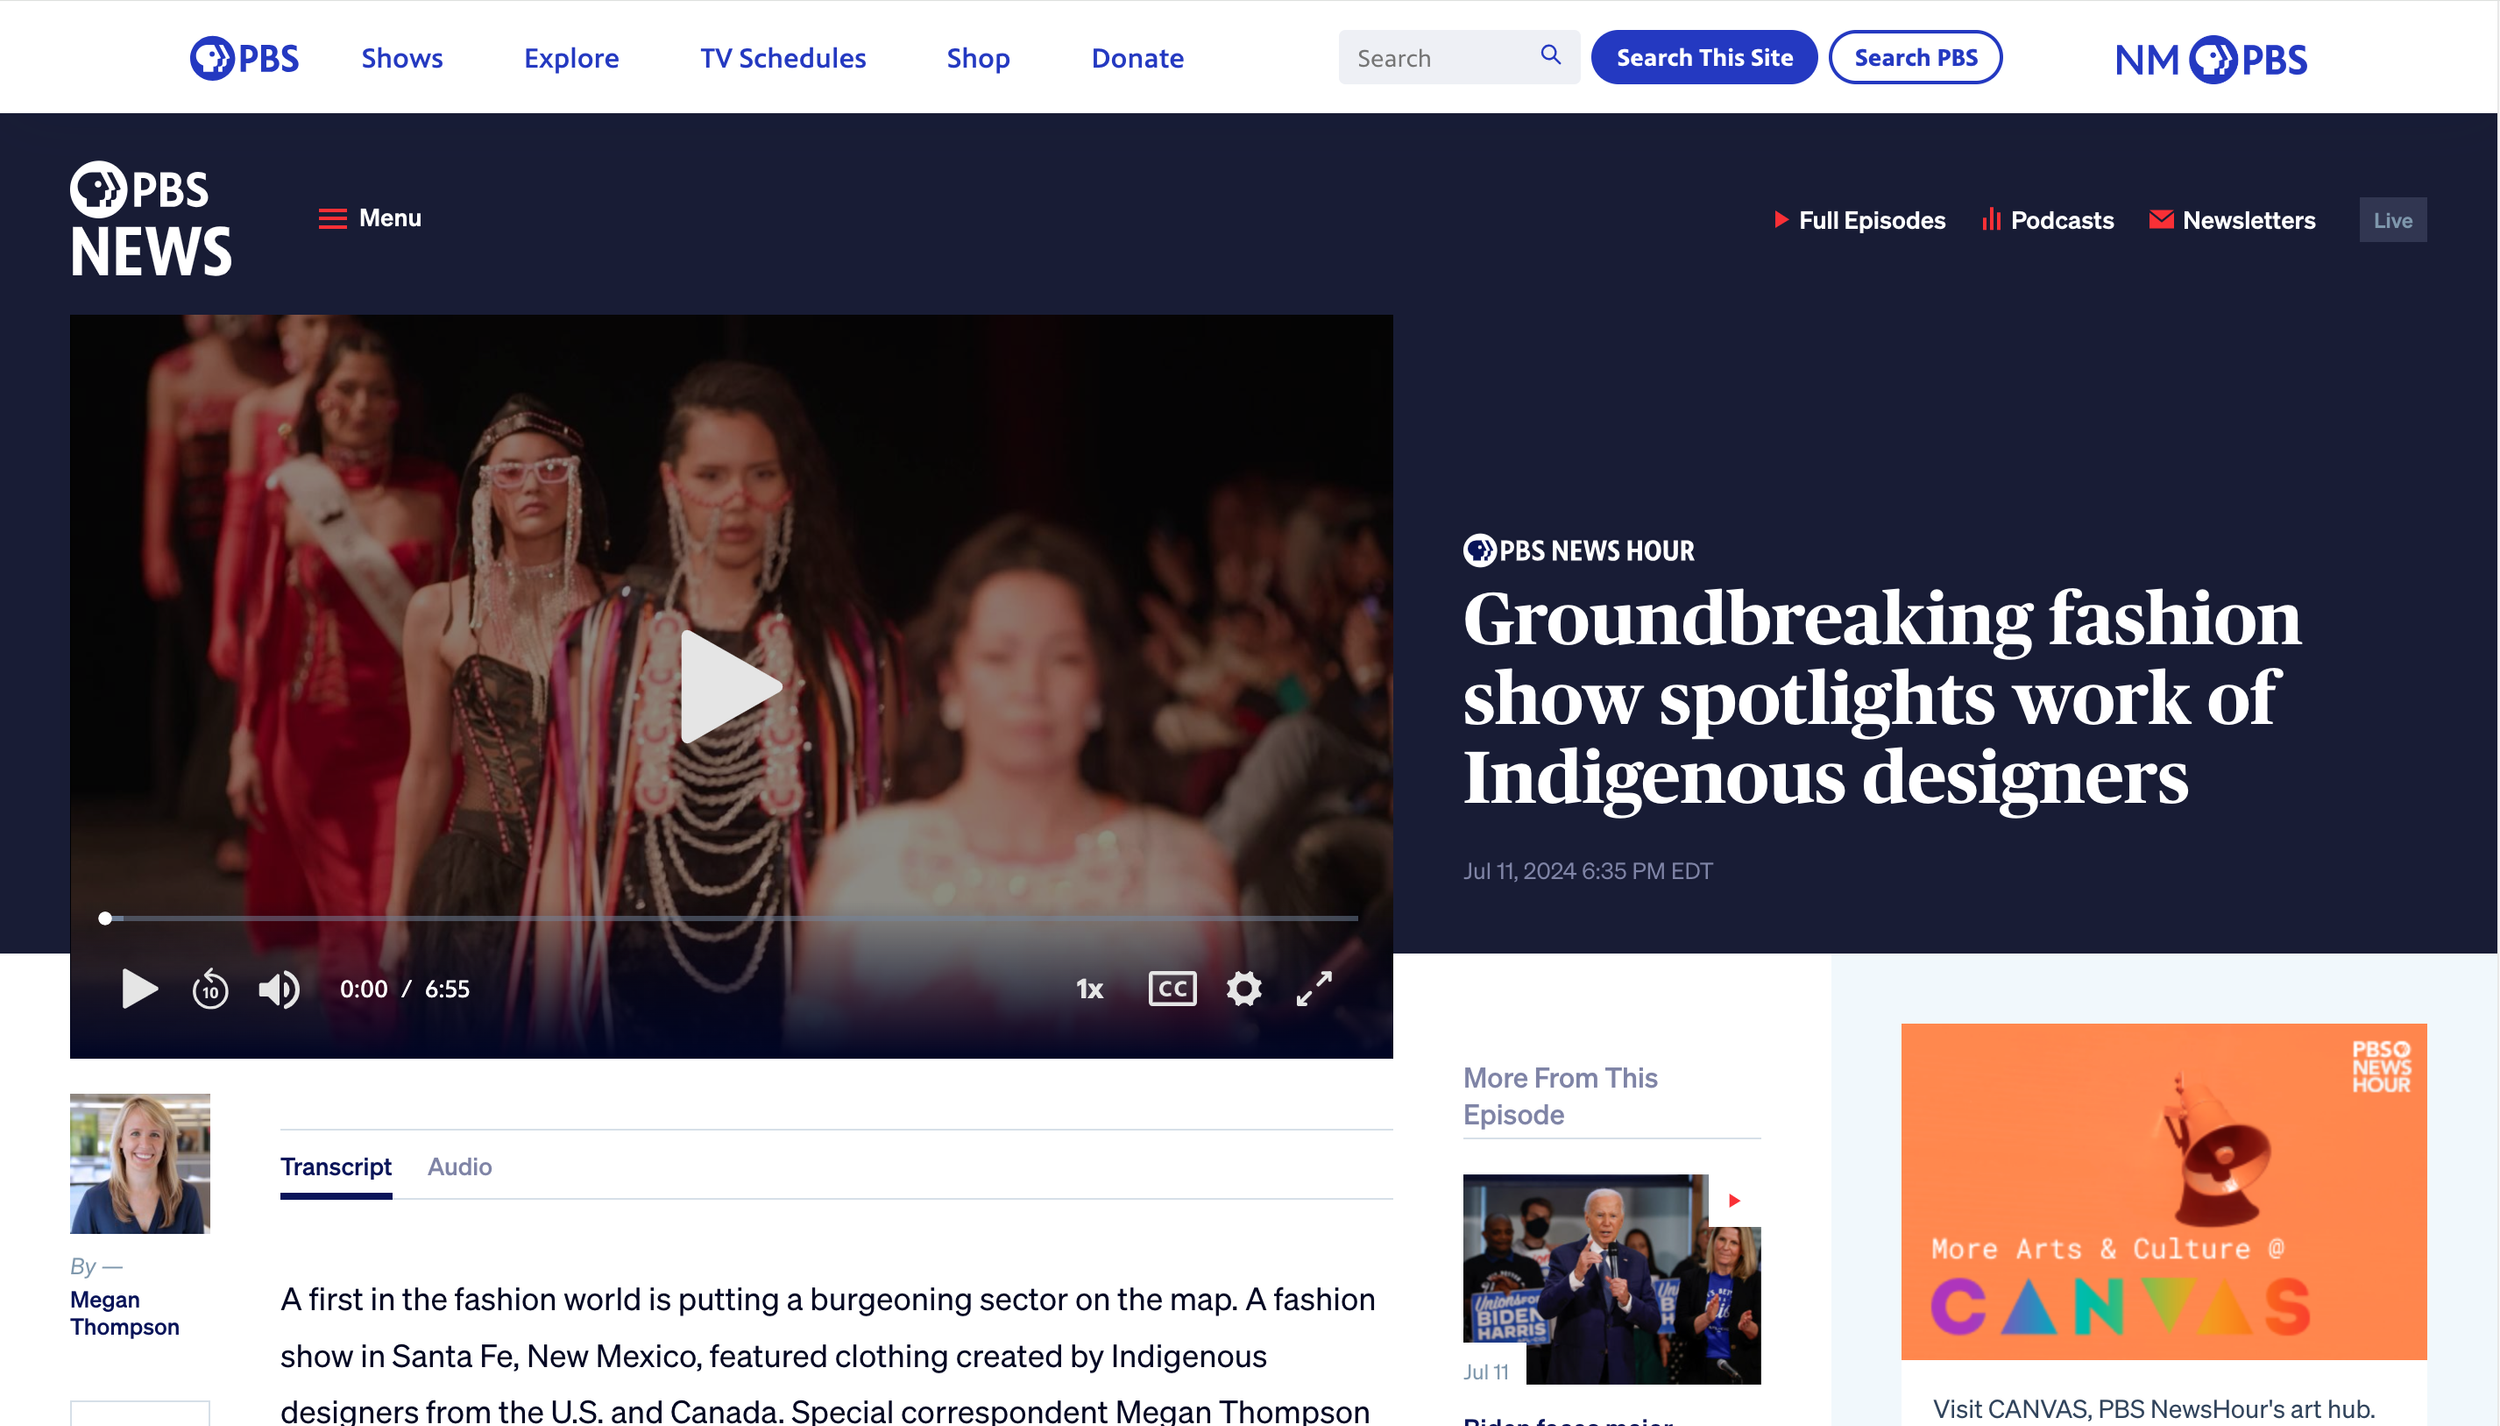Switch to the Audio tab
The width and height of the screenshot is (2500, 1426).
(x=460, y=1167)
